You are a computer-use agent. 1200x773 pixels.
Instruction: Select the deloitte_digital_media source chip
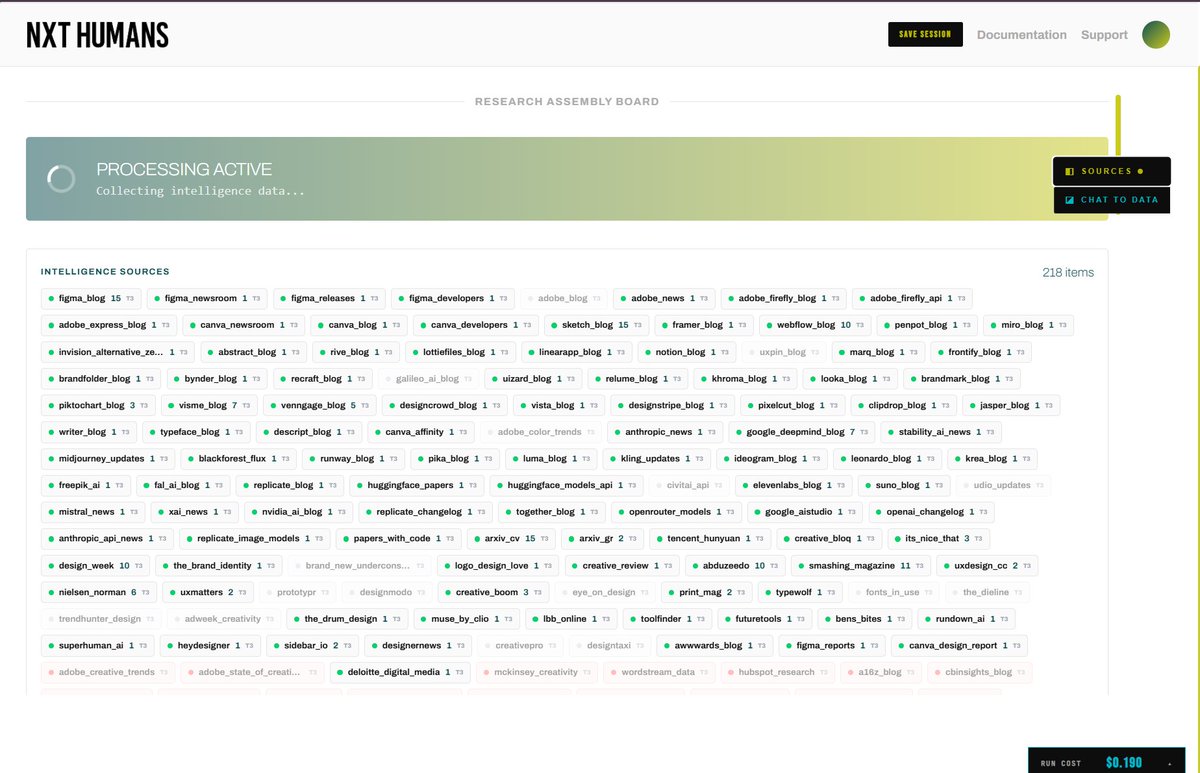(402, 672)
